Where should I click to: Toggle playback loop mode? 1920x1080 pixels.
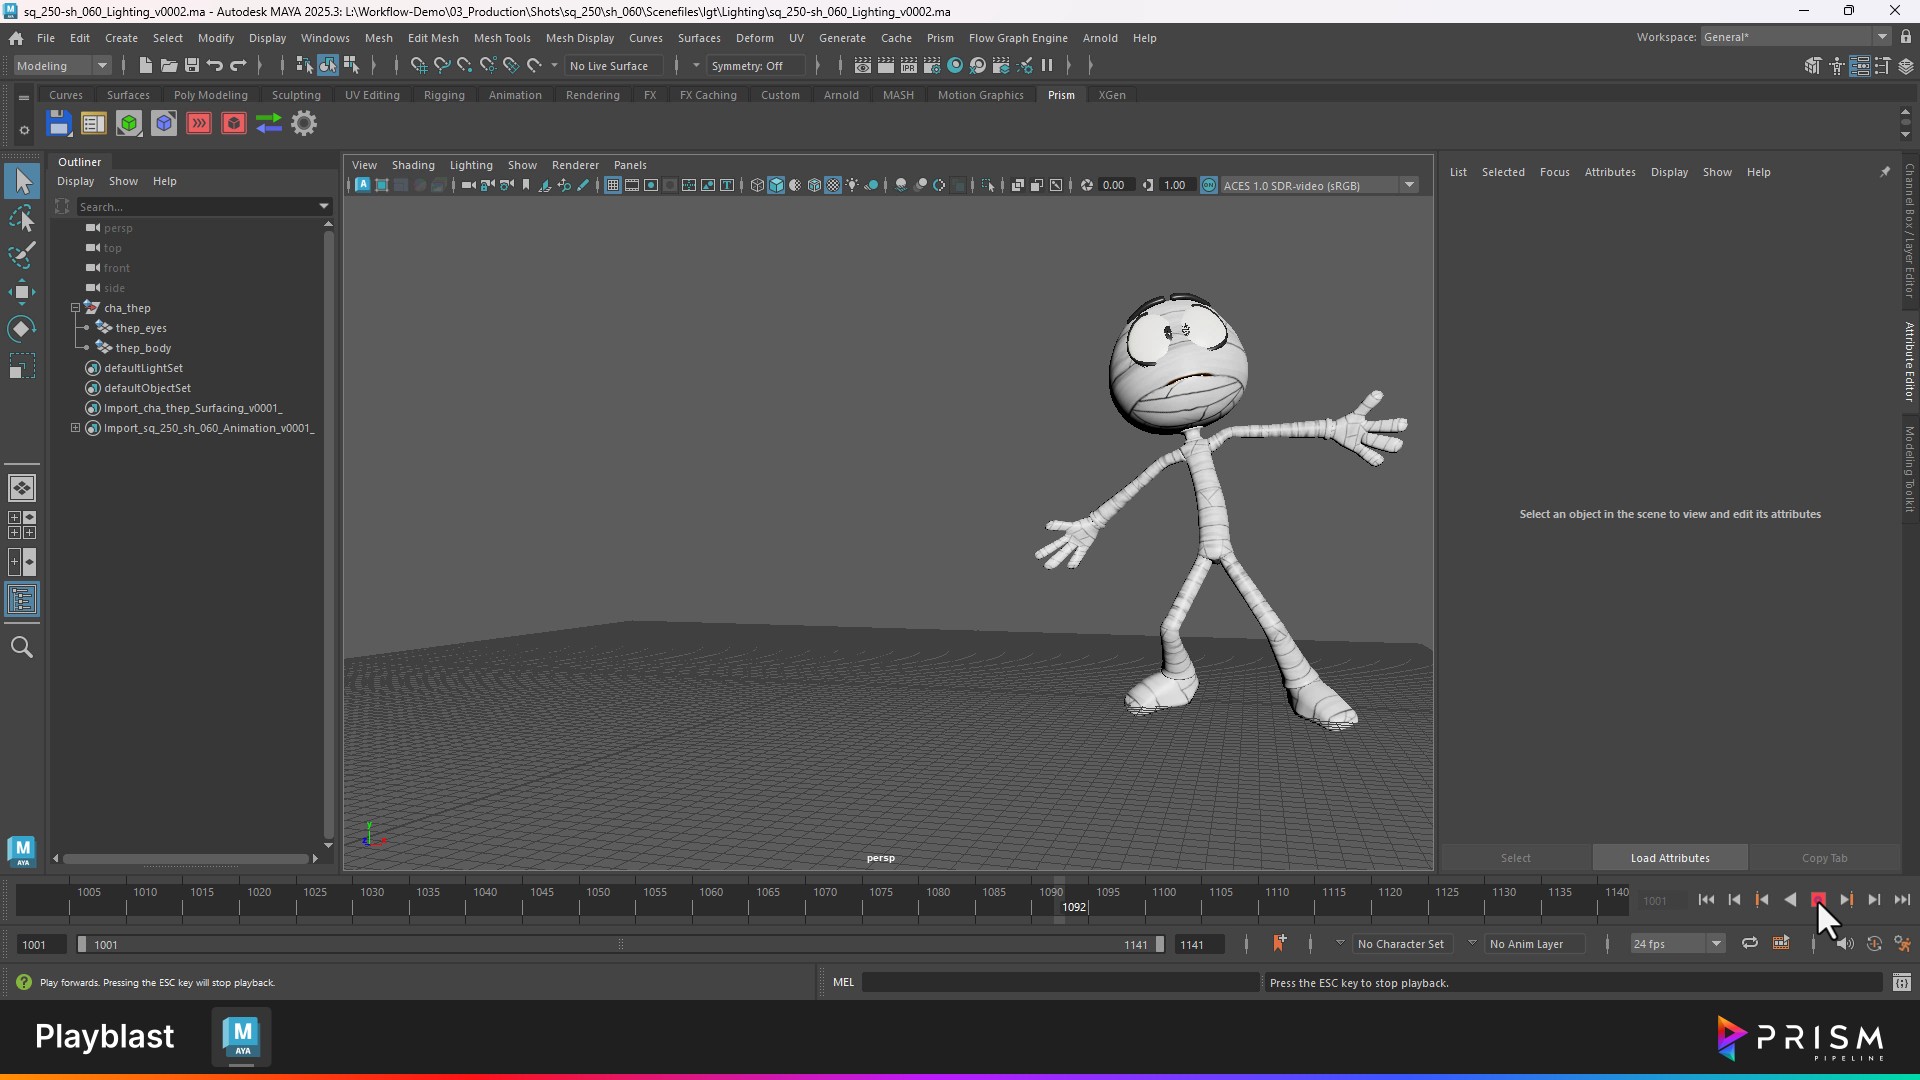[1750, 944]
